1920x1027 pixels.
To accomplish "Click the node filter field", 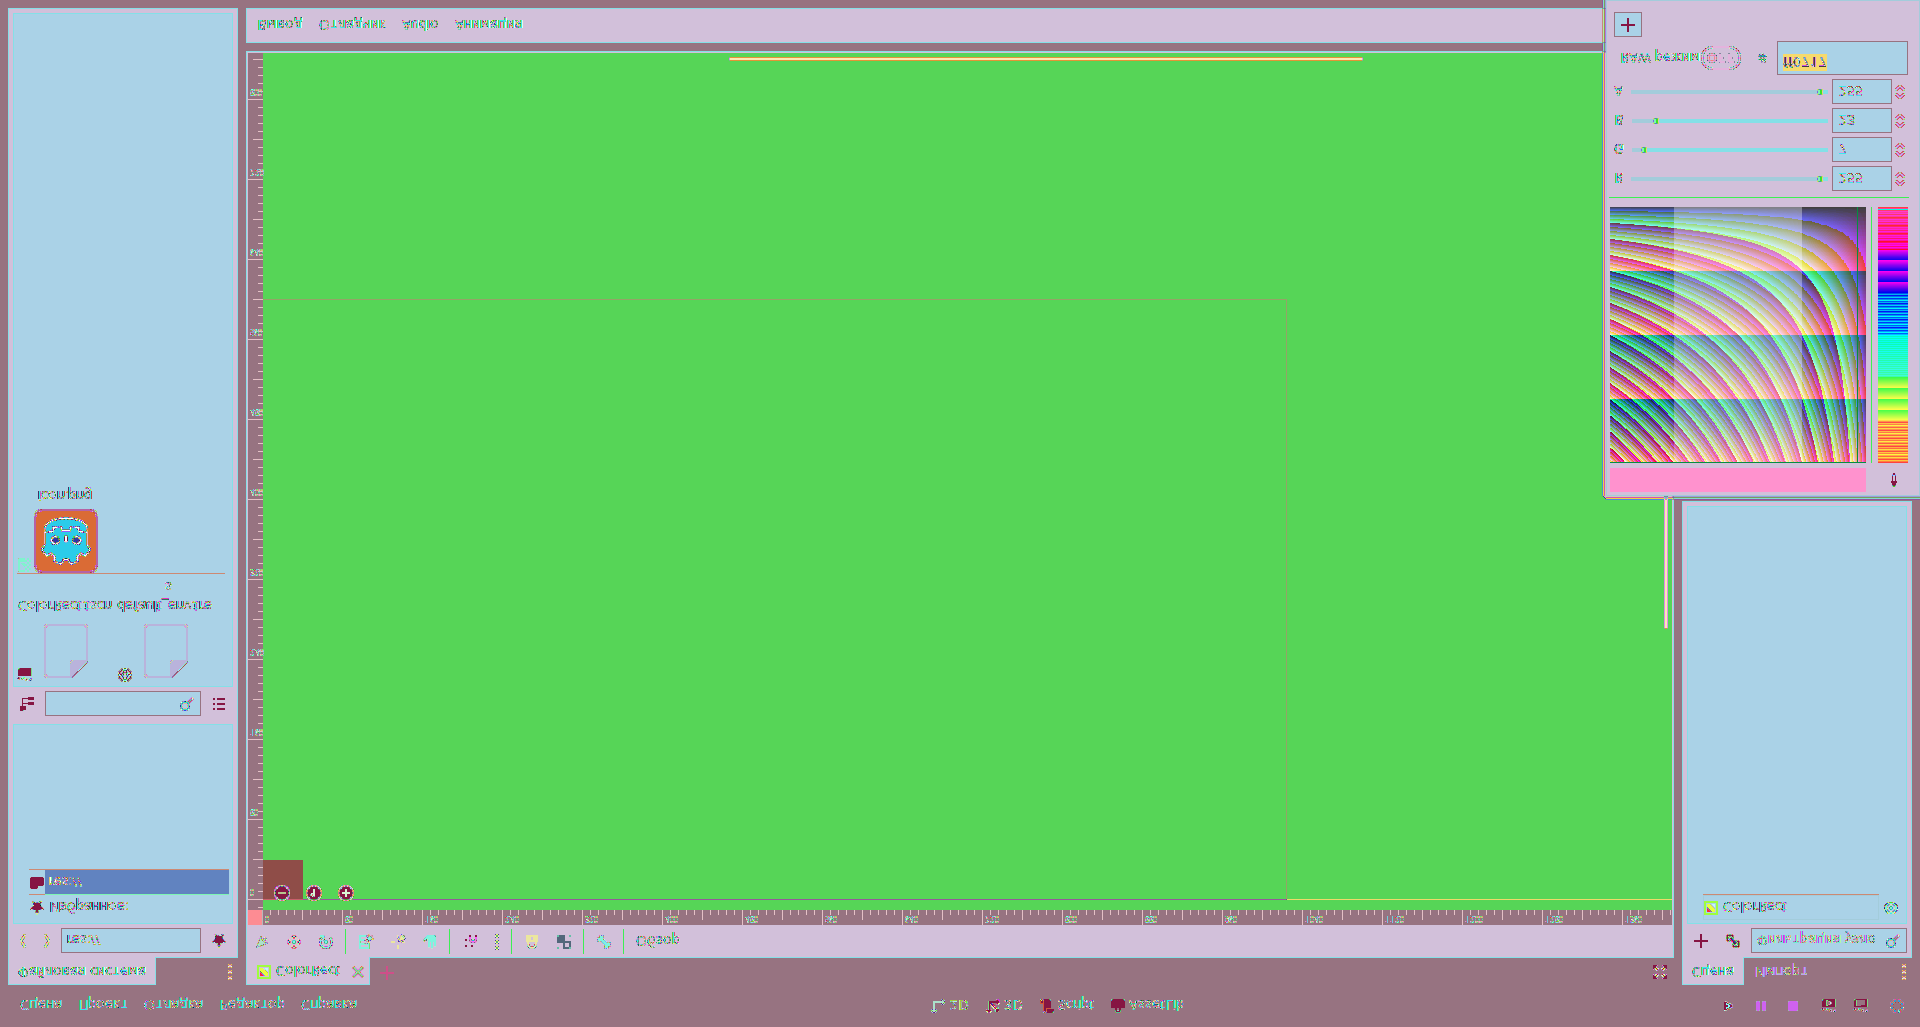I will [1829, 940].
